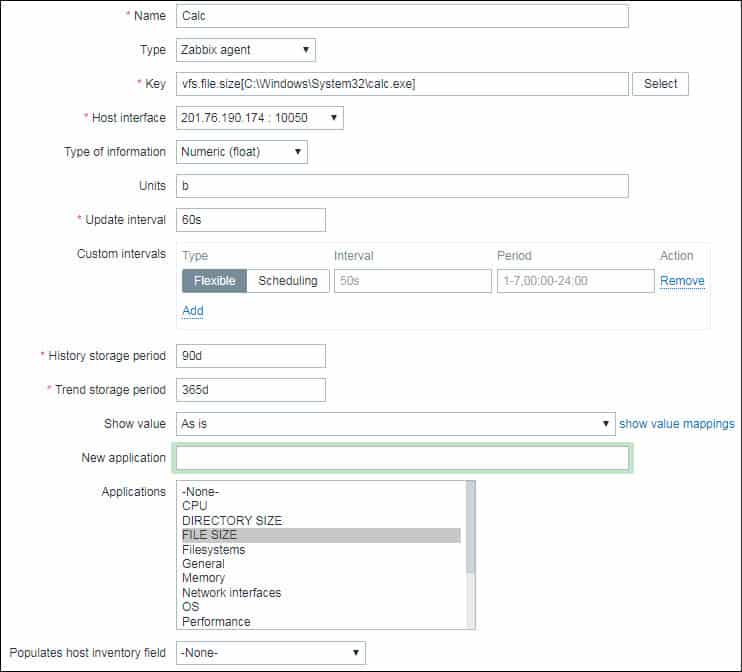
Task: Select Performance application
Action: click(321, 621)
